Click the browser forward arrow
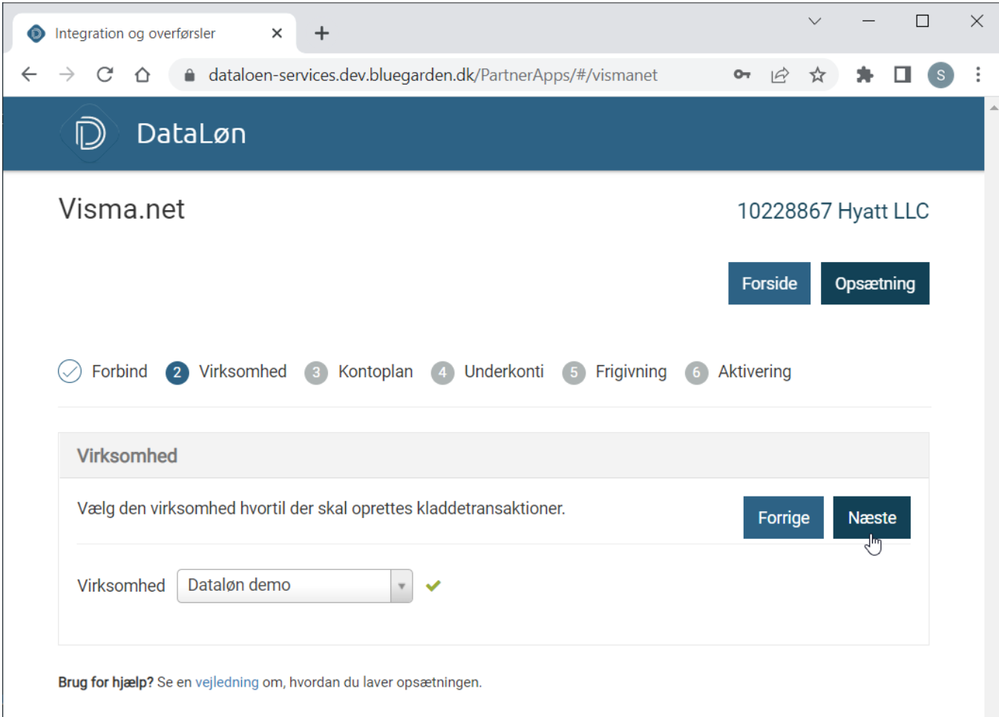Screen dimensions: 999x717 (x=67, y=75)
